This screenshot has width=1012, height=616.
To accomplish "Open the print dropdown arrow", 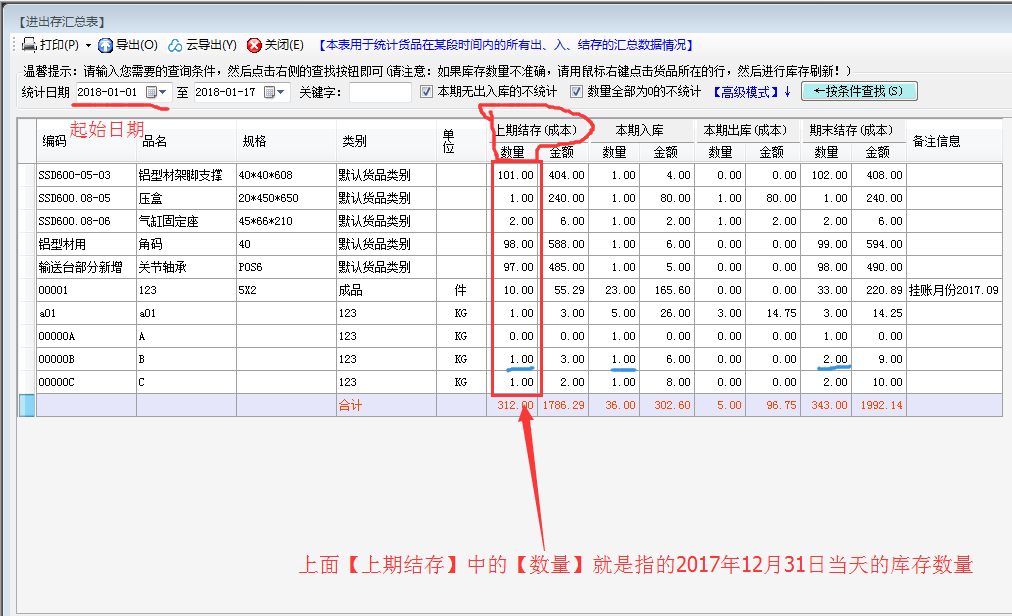I will (88, 45).
